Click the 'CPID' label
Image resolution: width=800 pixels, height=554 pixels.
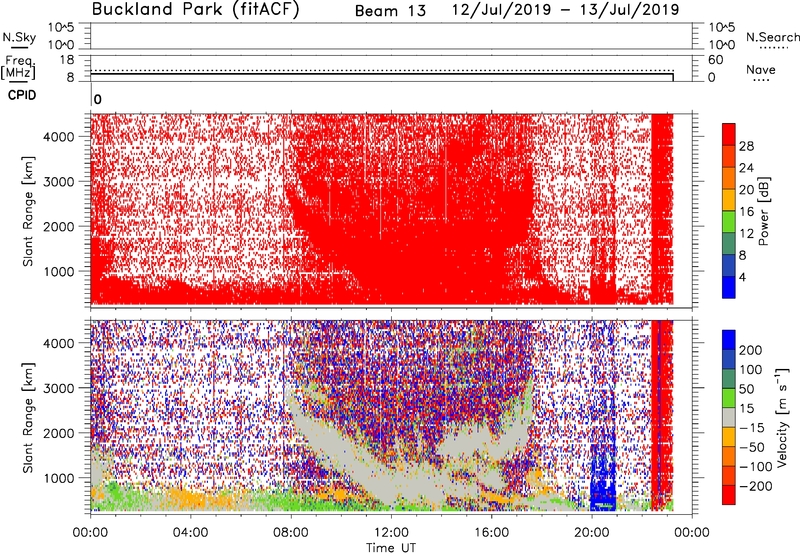click(22, 95)
